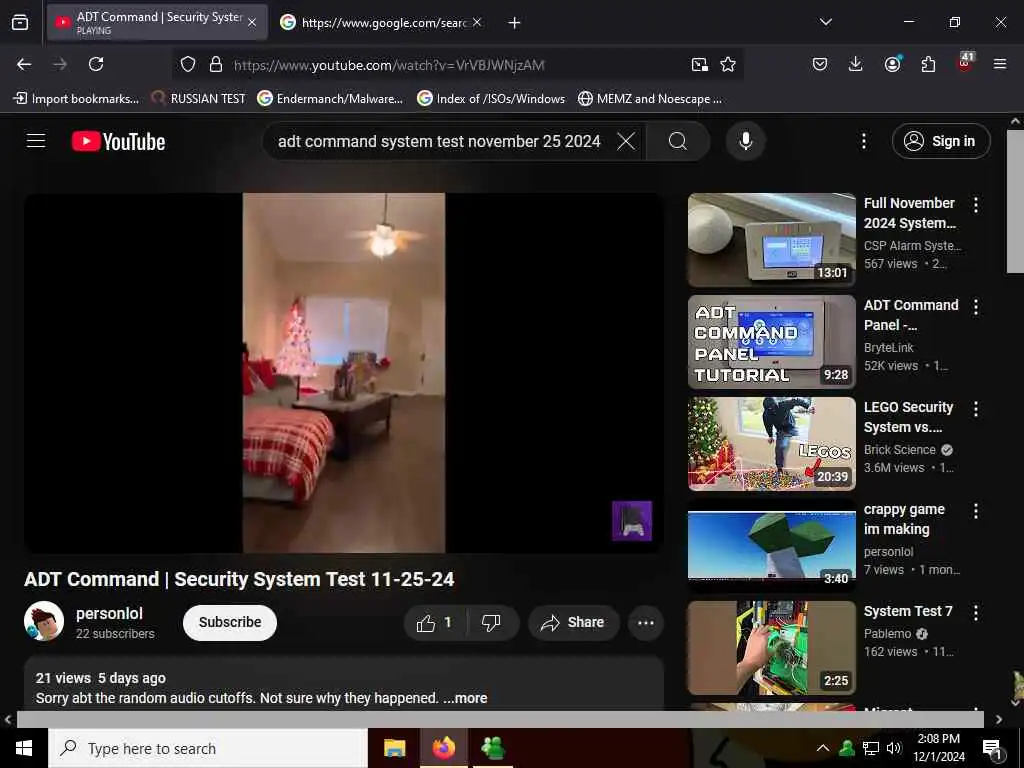Open options for LEGO Security System video
1024x768 pixels.
976,409
